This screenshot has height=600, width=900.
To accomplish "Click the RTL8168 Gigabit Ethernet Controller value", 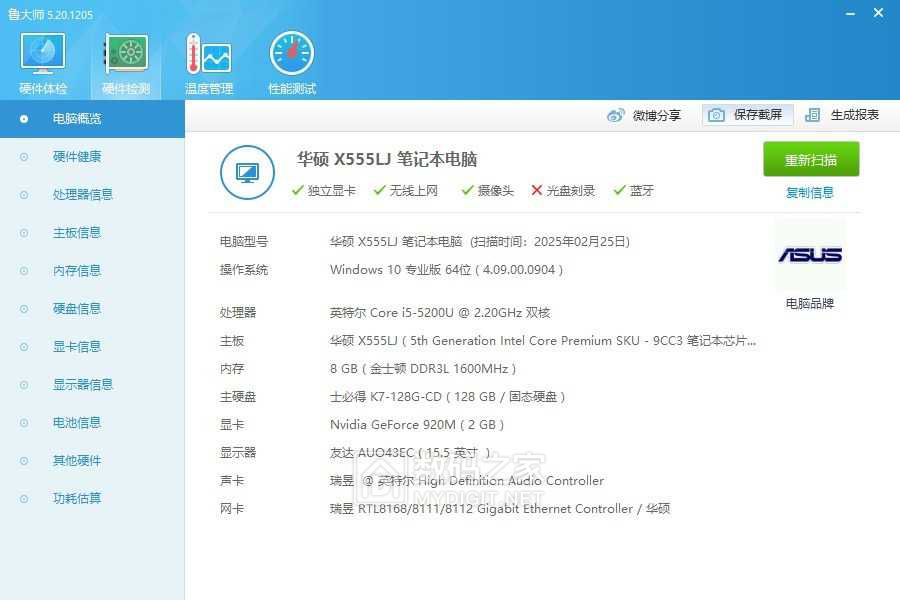I will click(500, 509).
